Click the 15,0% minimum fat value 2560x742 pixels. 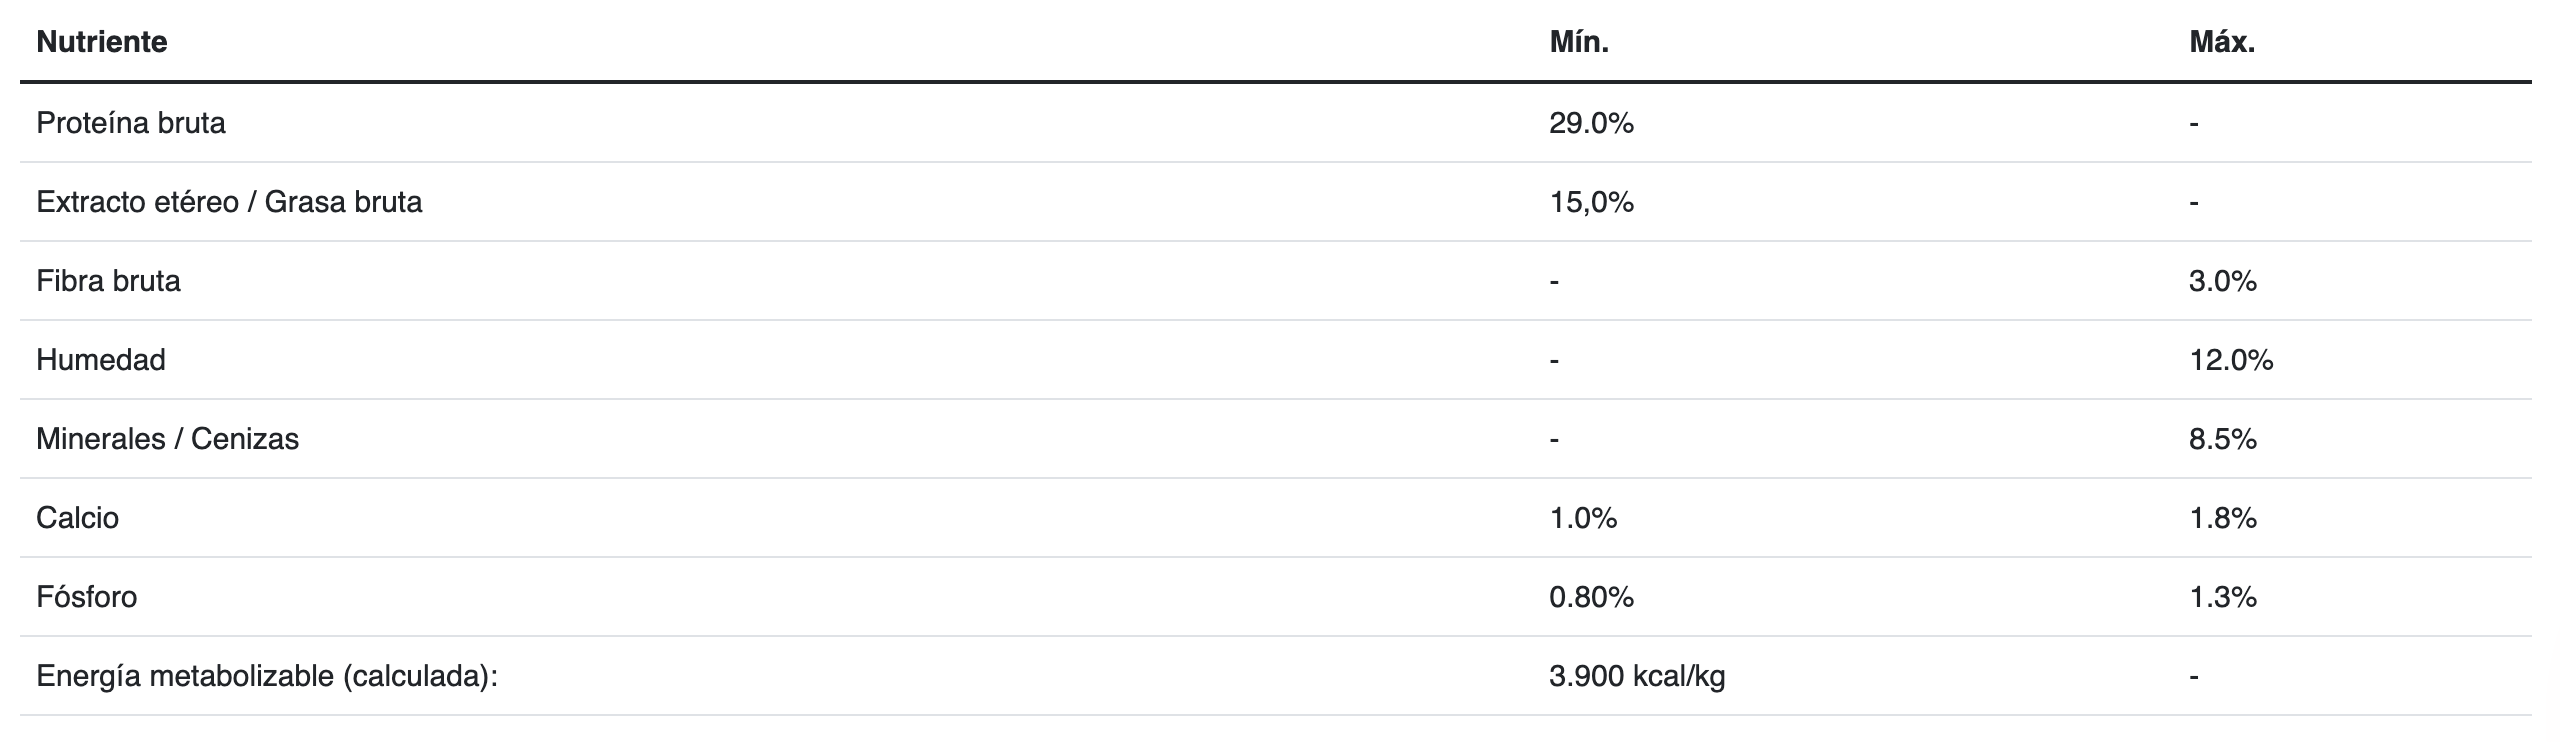pos(1591,202)
